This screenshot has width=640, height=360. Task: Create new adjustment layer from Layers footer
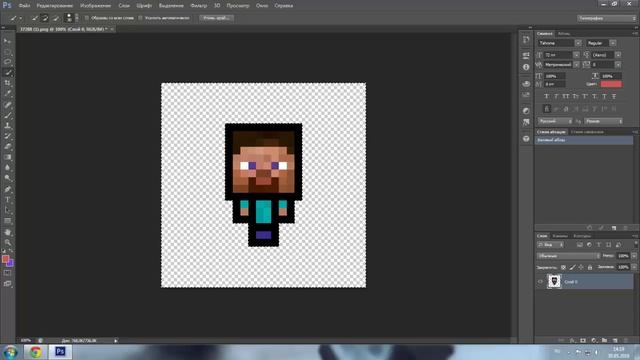click(x=594, y=340)
